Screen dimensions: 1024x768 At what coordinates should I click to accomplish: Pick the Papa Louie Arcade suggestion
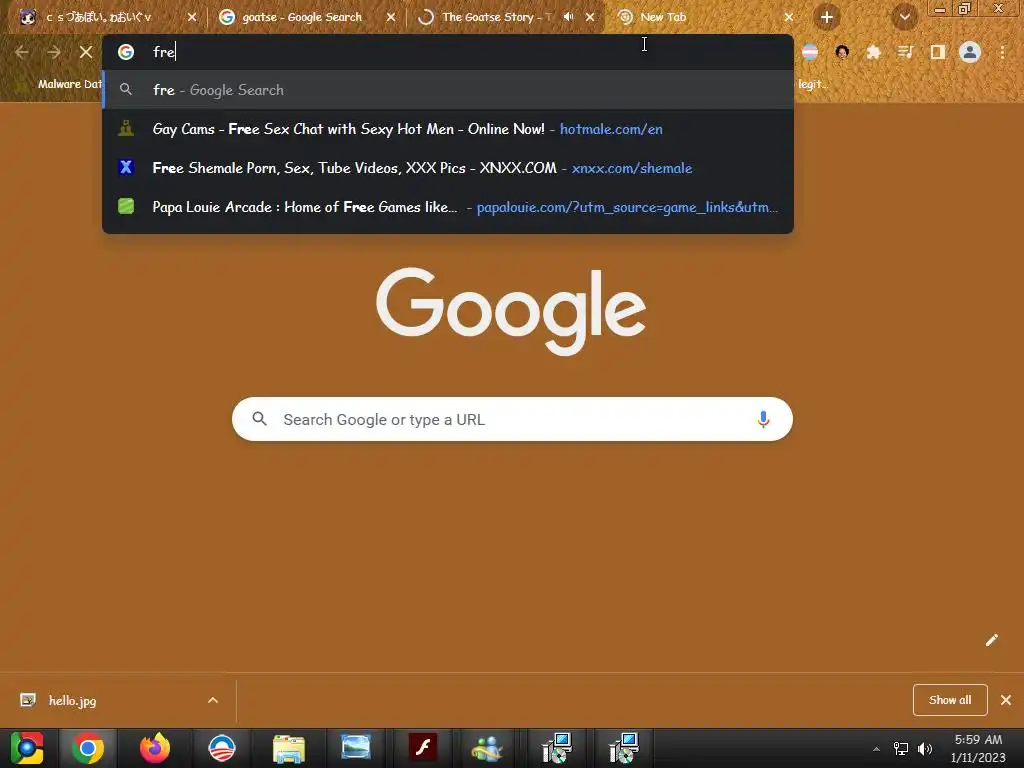coord(448,207)
